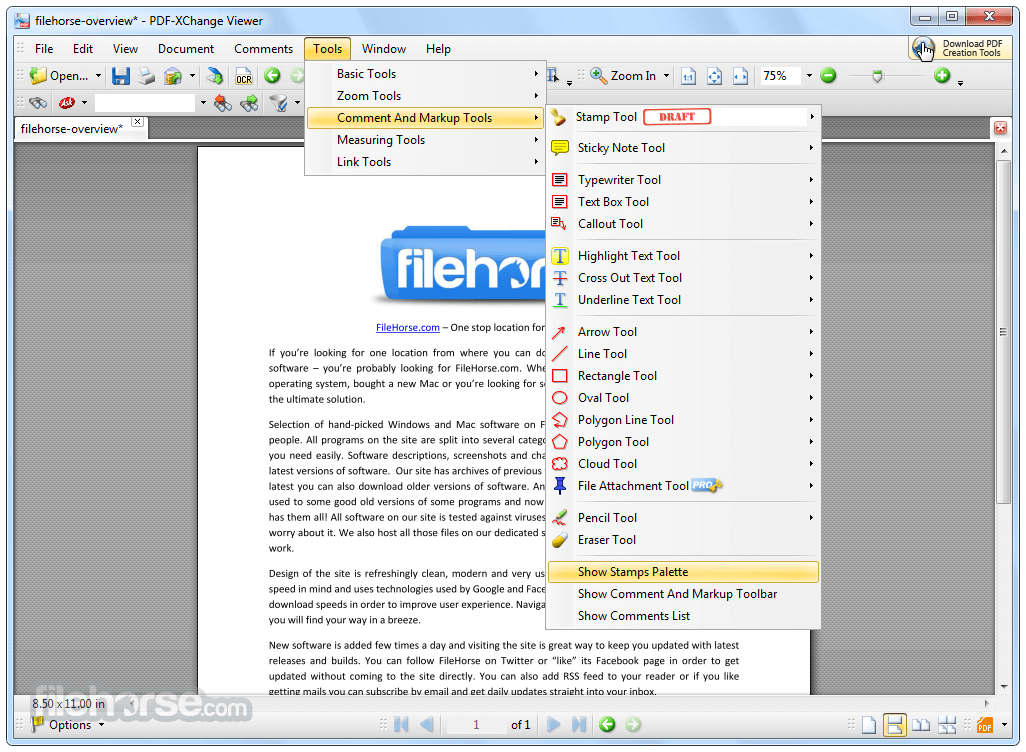Click the vertical scrollbar down arrow
1026x752 pixels.
coord(1004,687)
